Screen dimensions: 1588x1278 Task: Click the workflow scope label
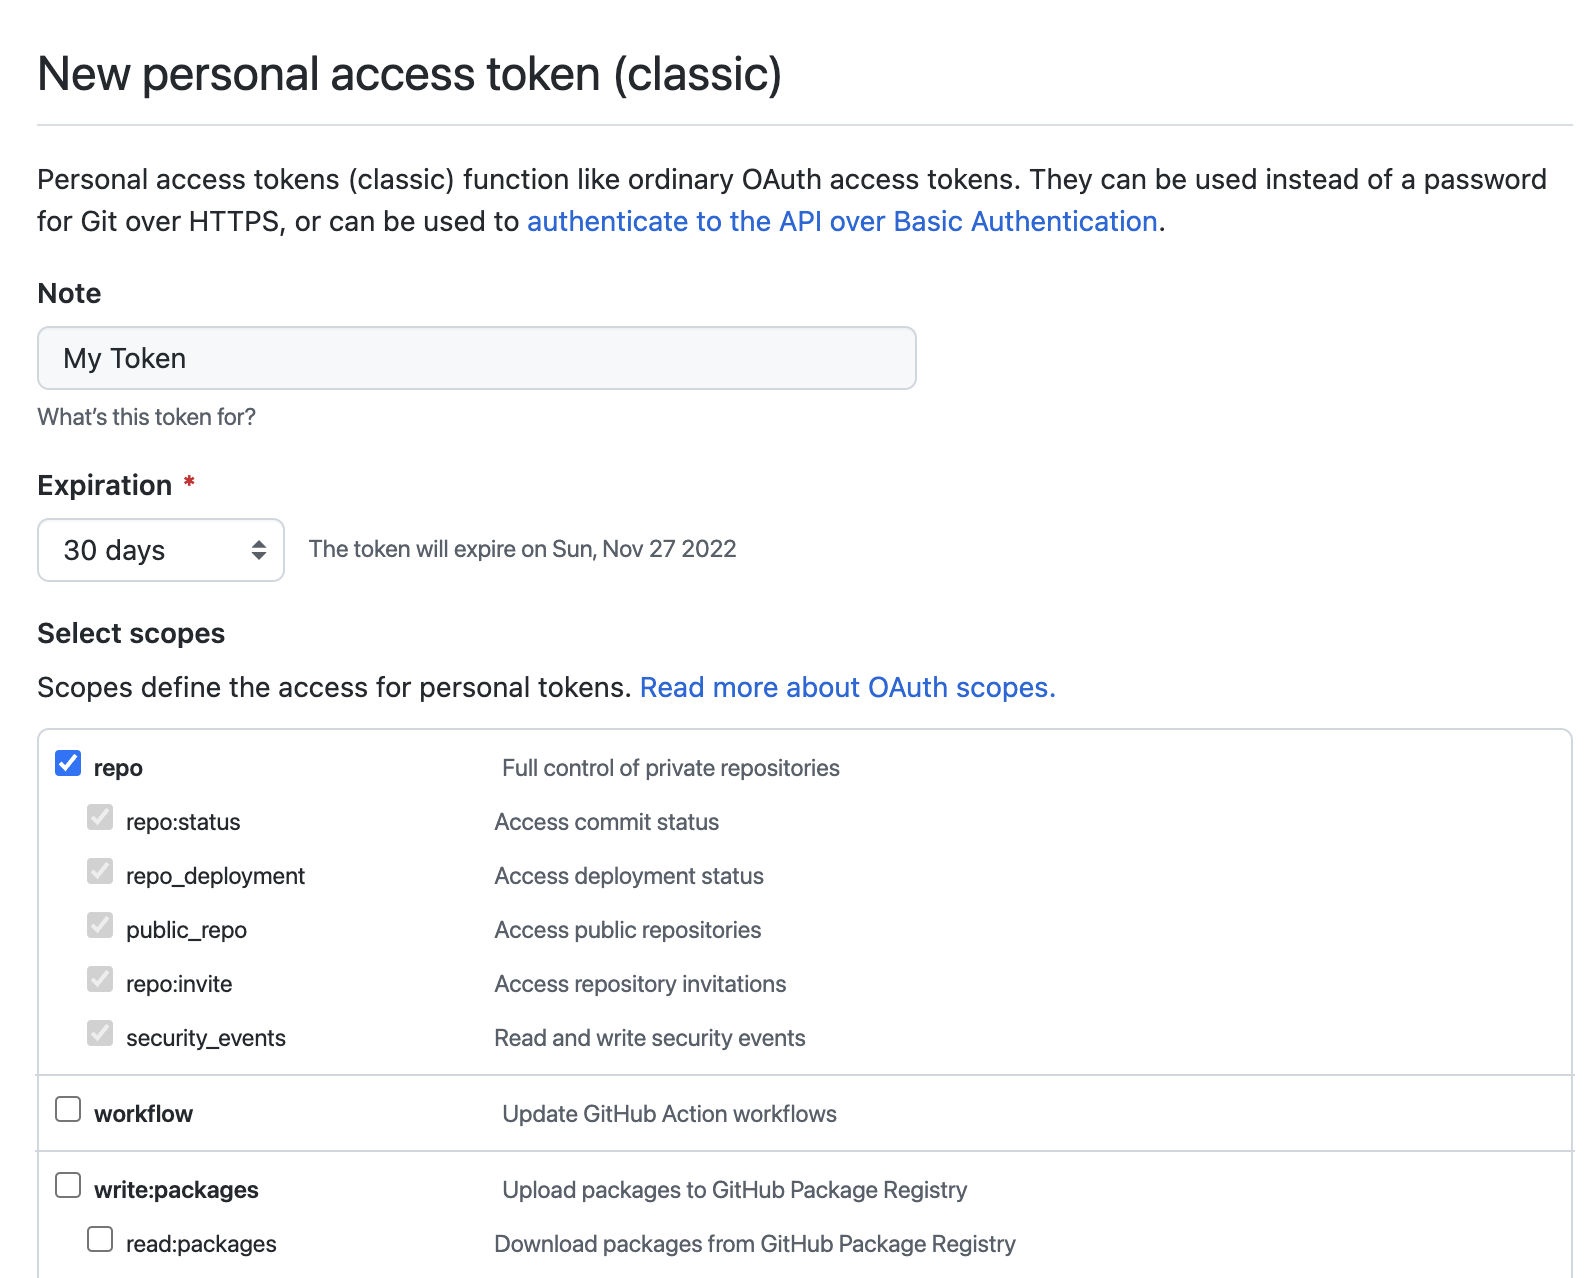coord(143,1114)
